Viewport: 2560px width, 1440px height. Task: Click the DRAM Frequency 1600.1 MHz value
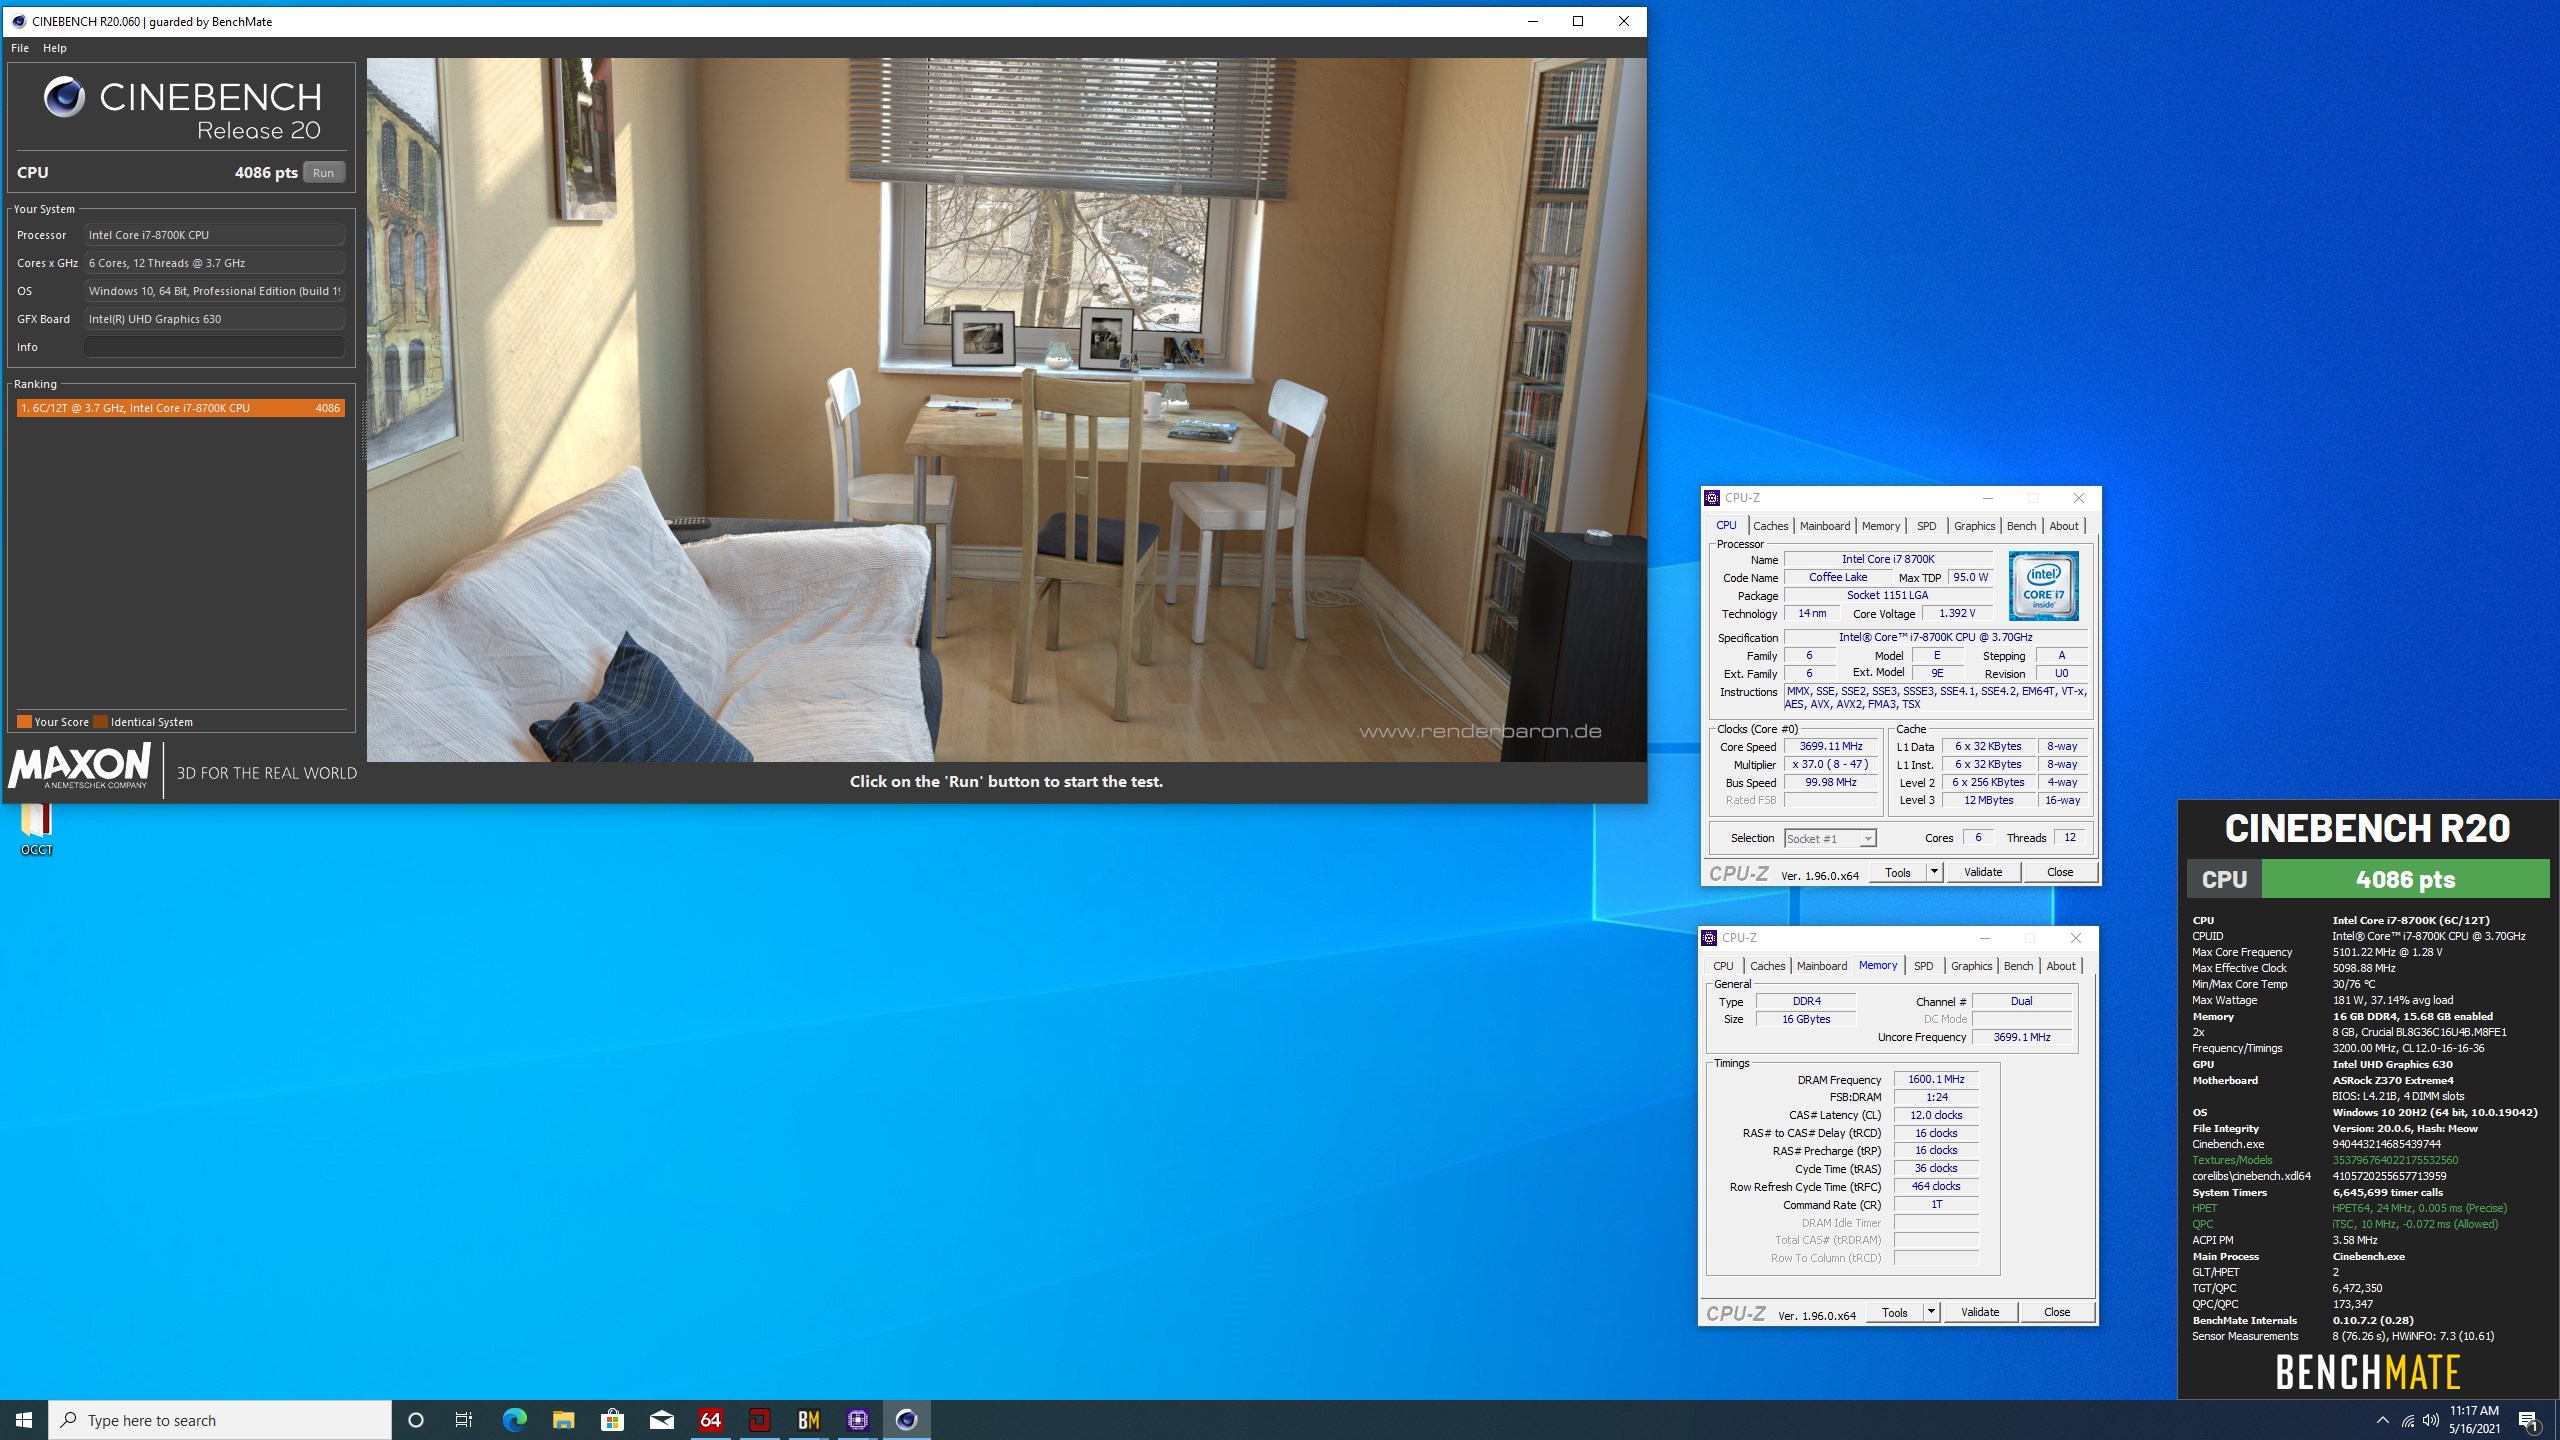(x=1936, y=1079)
